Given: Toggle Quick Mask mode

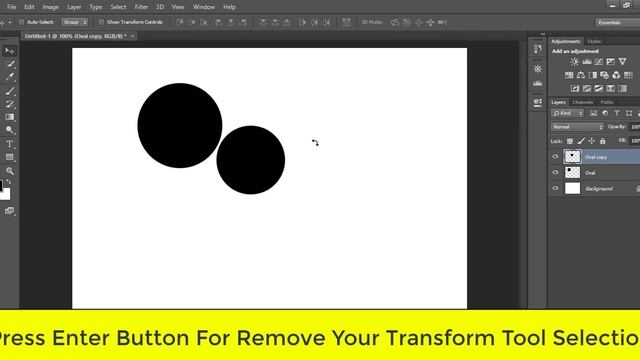Looking at the screenshot, I should click(x=9, y=211).
